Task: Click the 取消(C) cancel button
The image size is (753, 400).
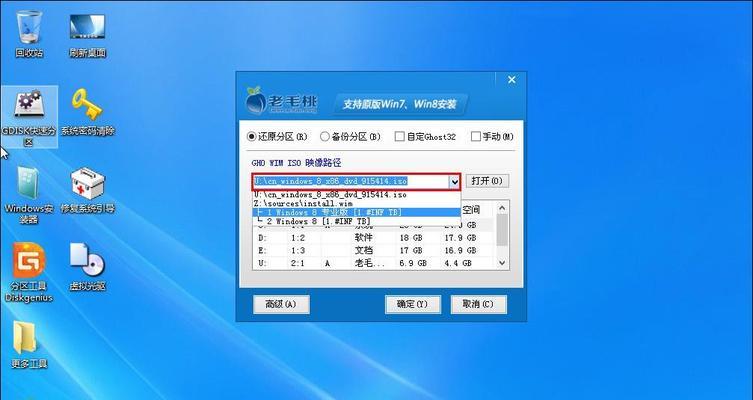Action: pyautogui.click(x=478, y=304)
